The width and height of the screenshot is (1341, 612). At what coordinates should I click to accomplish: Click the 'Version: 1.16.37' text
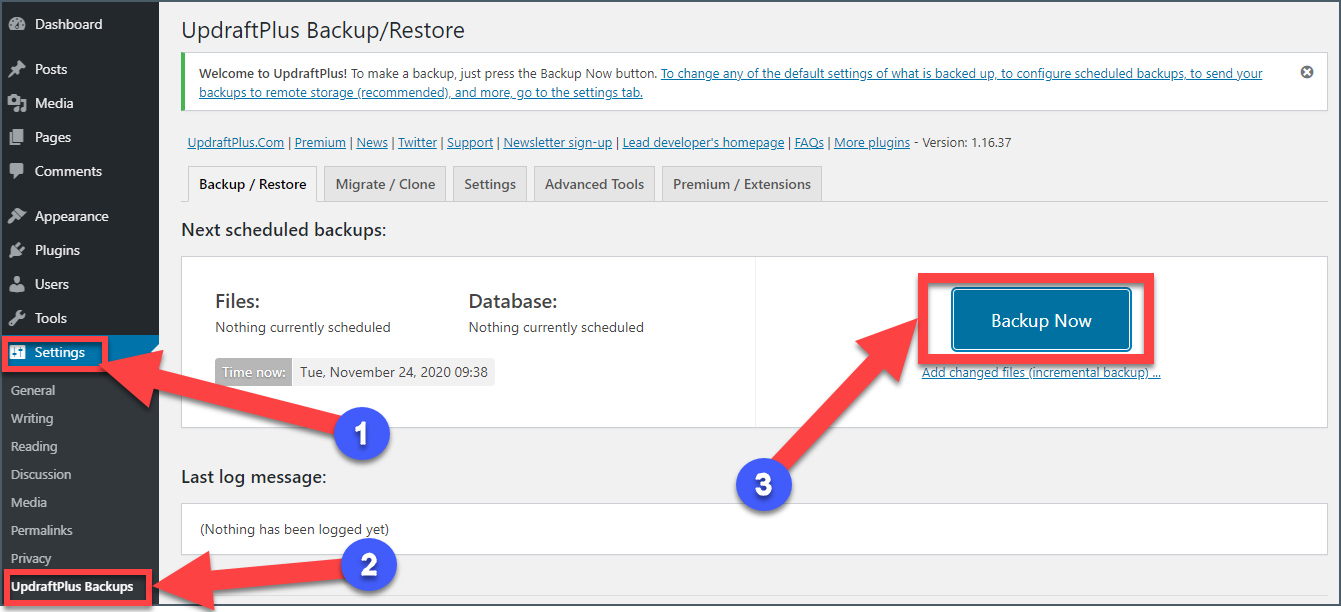click(966, 142)
